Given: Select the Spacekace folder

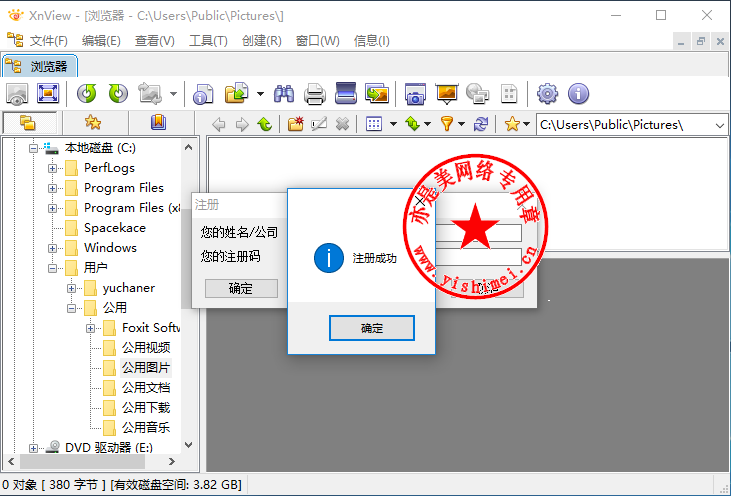Looking at the screenshot, I should (x=115, y=228).
